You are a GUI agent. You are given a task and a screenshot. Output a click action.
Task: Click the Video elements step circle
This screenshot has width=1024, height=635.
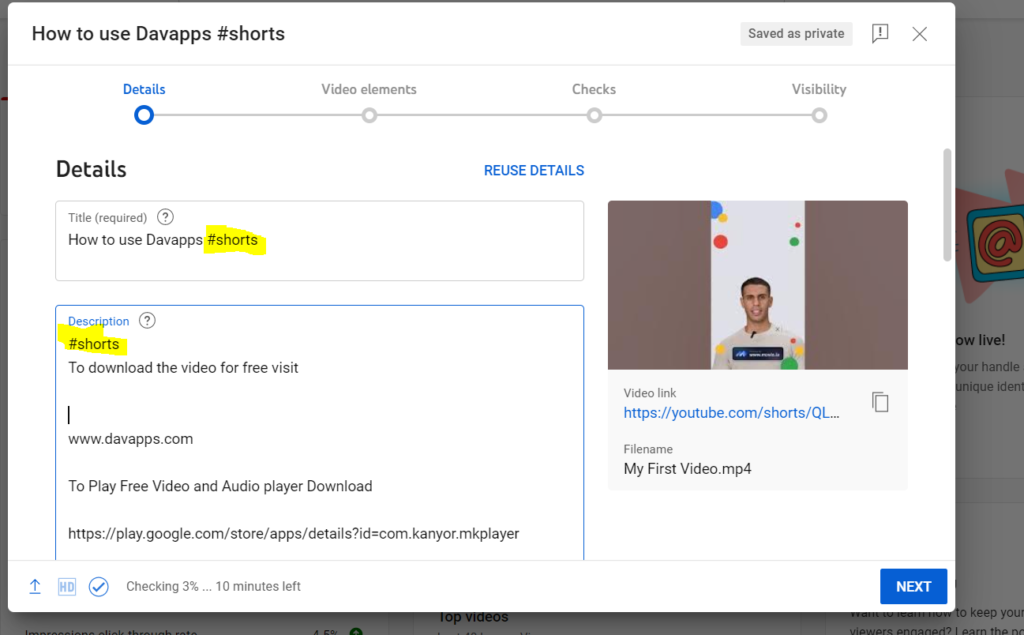[x=370, y=116]
